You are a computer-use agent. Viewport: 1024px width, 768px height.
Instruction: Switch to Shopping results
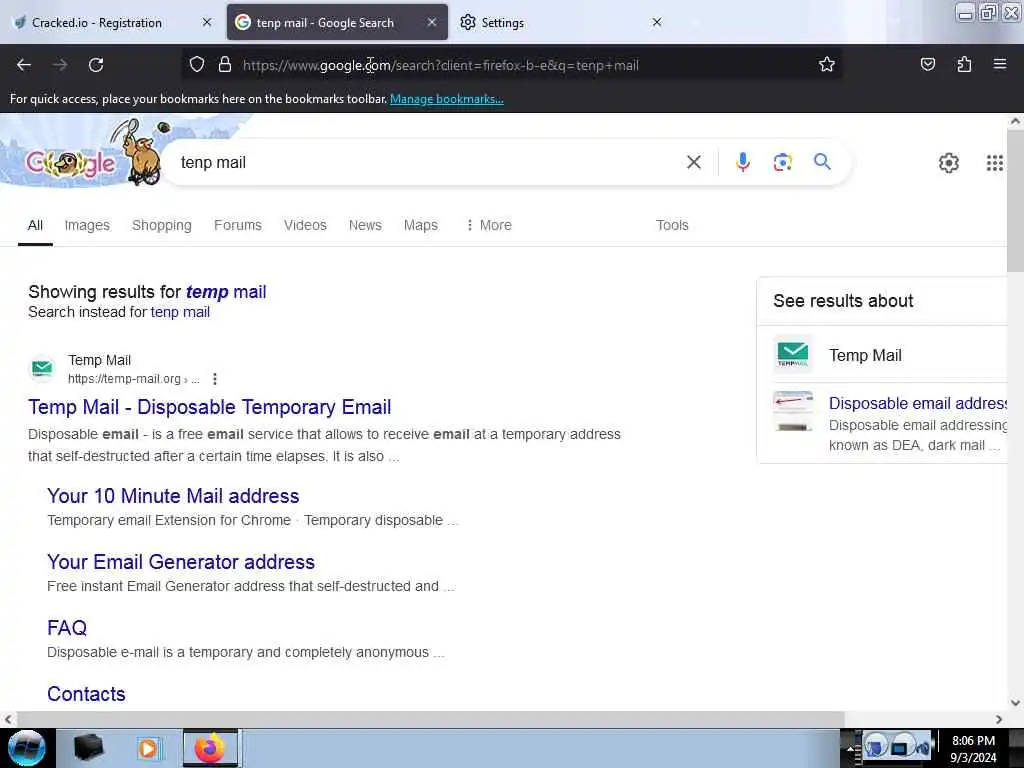pos(161,225)
